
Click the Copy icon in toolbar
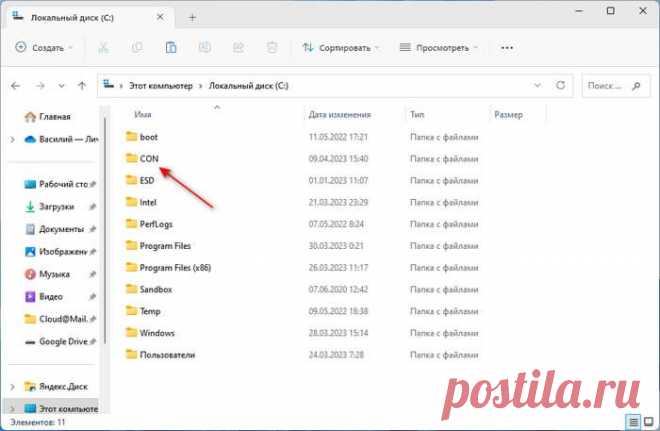click(137, 48)
